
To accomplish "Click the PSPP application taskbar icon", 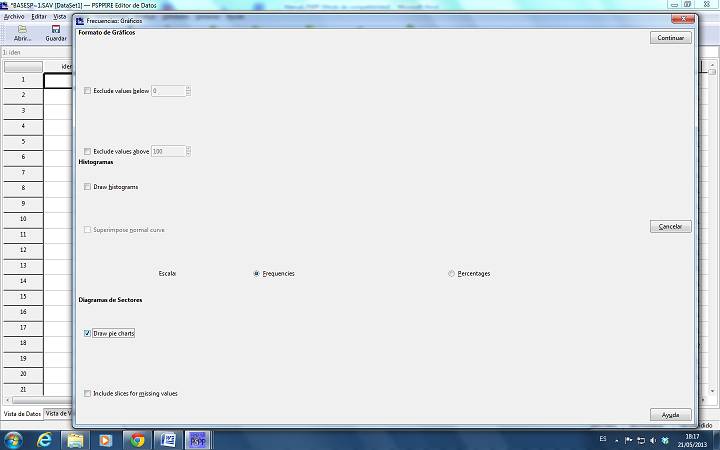I will pos(198,439).
